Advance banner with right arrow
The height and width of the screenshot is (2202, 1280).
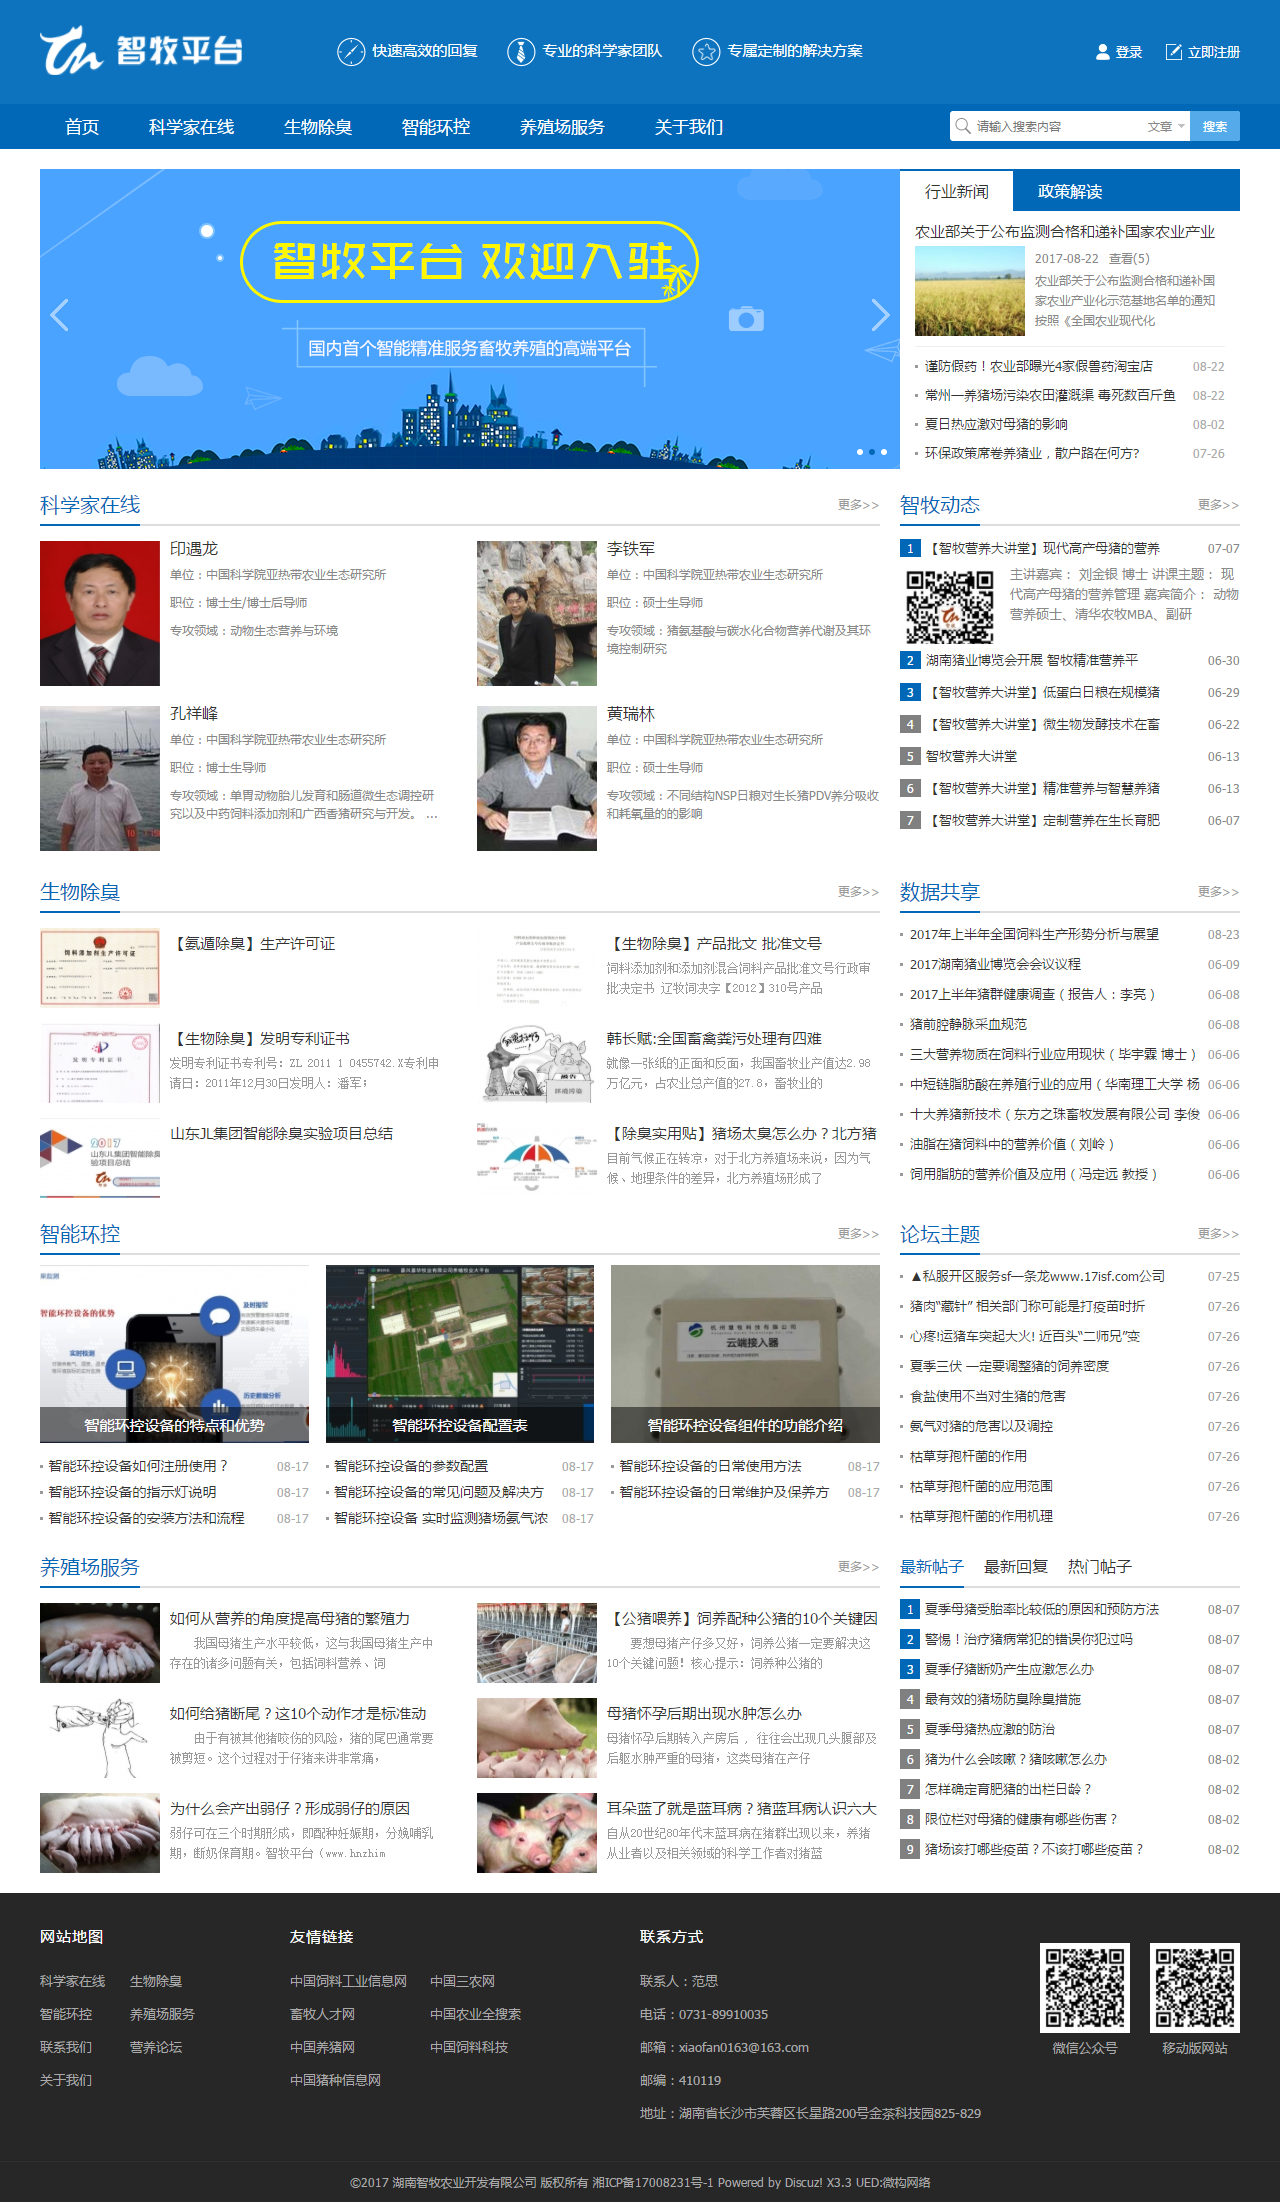[879, 315]
